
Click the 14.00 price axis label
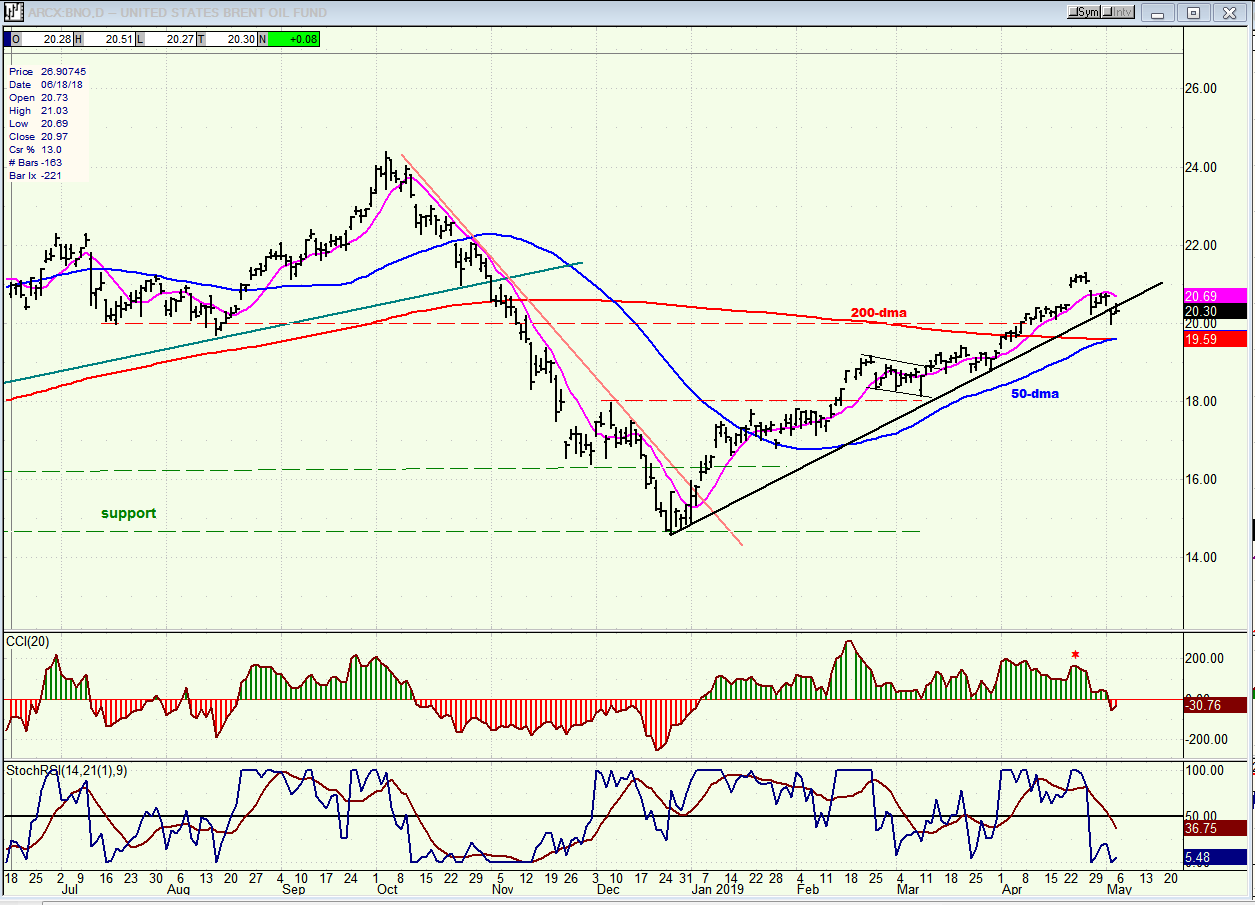coord(1200,558)
